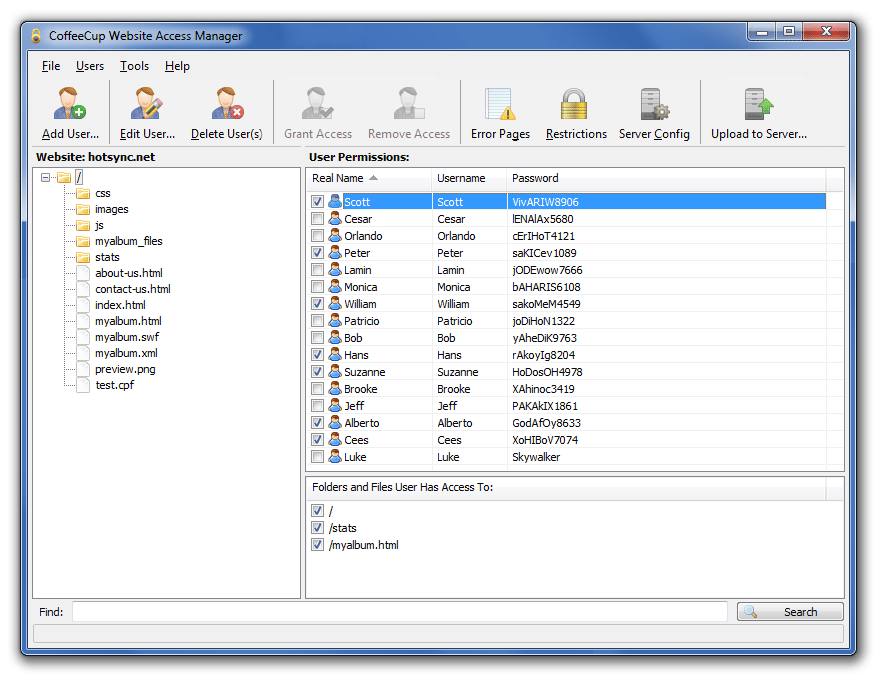Sort by the Real Name column
884x685 pixels.
coord(370,178)
